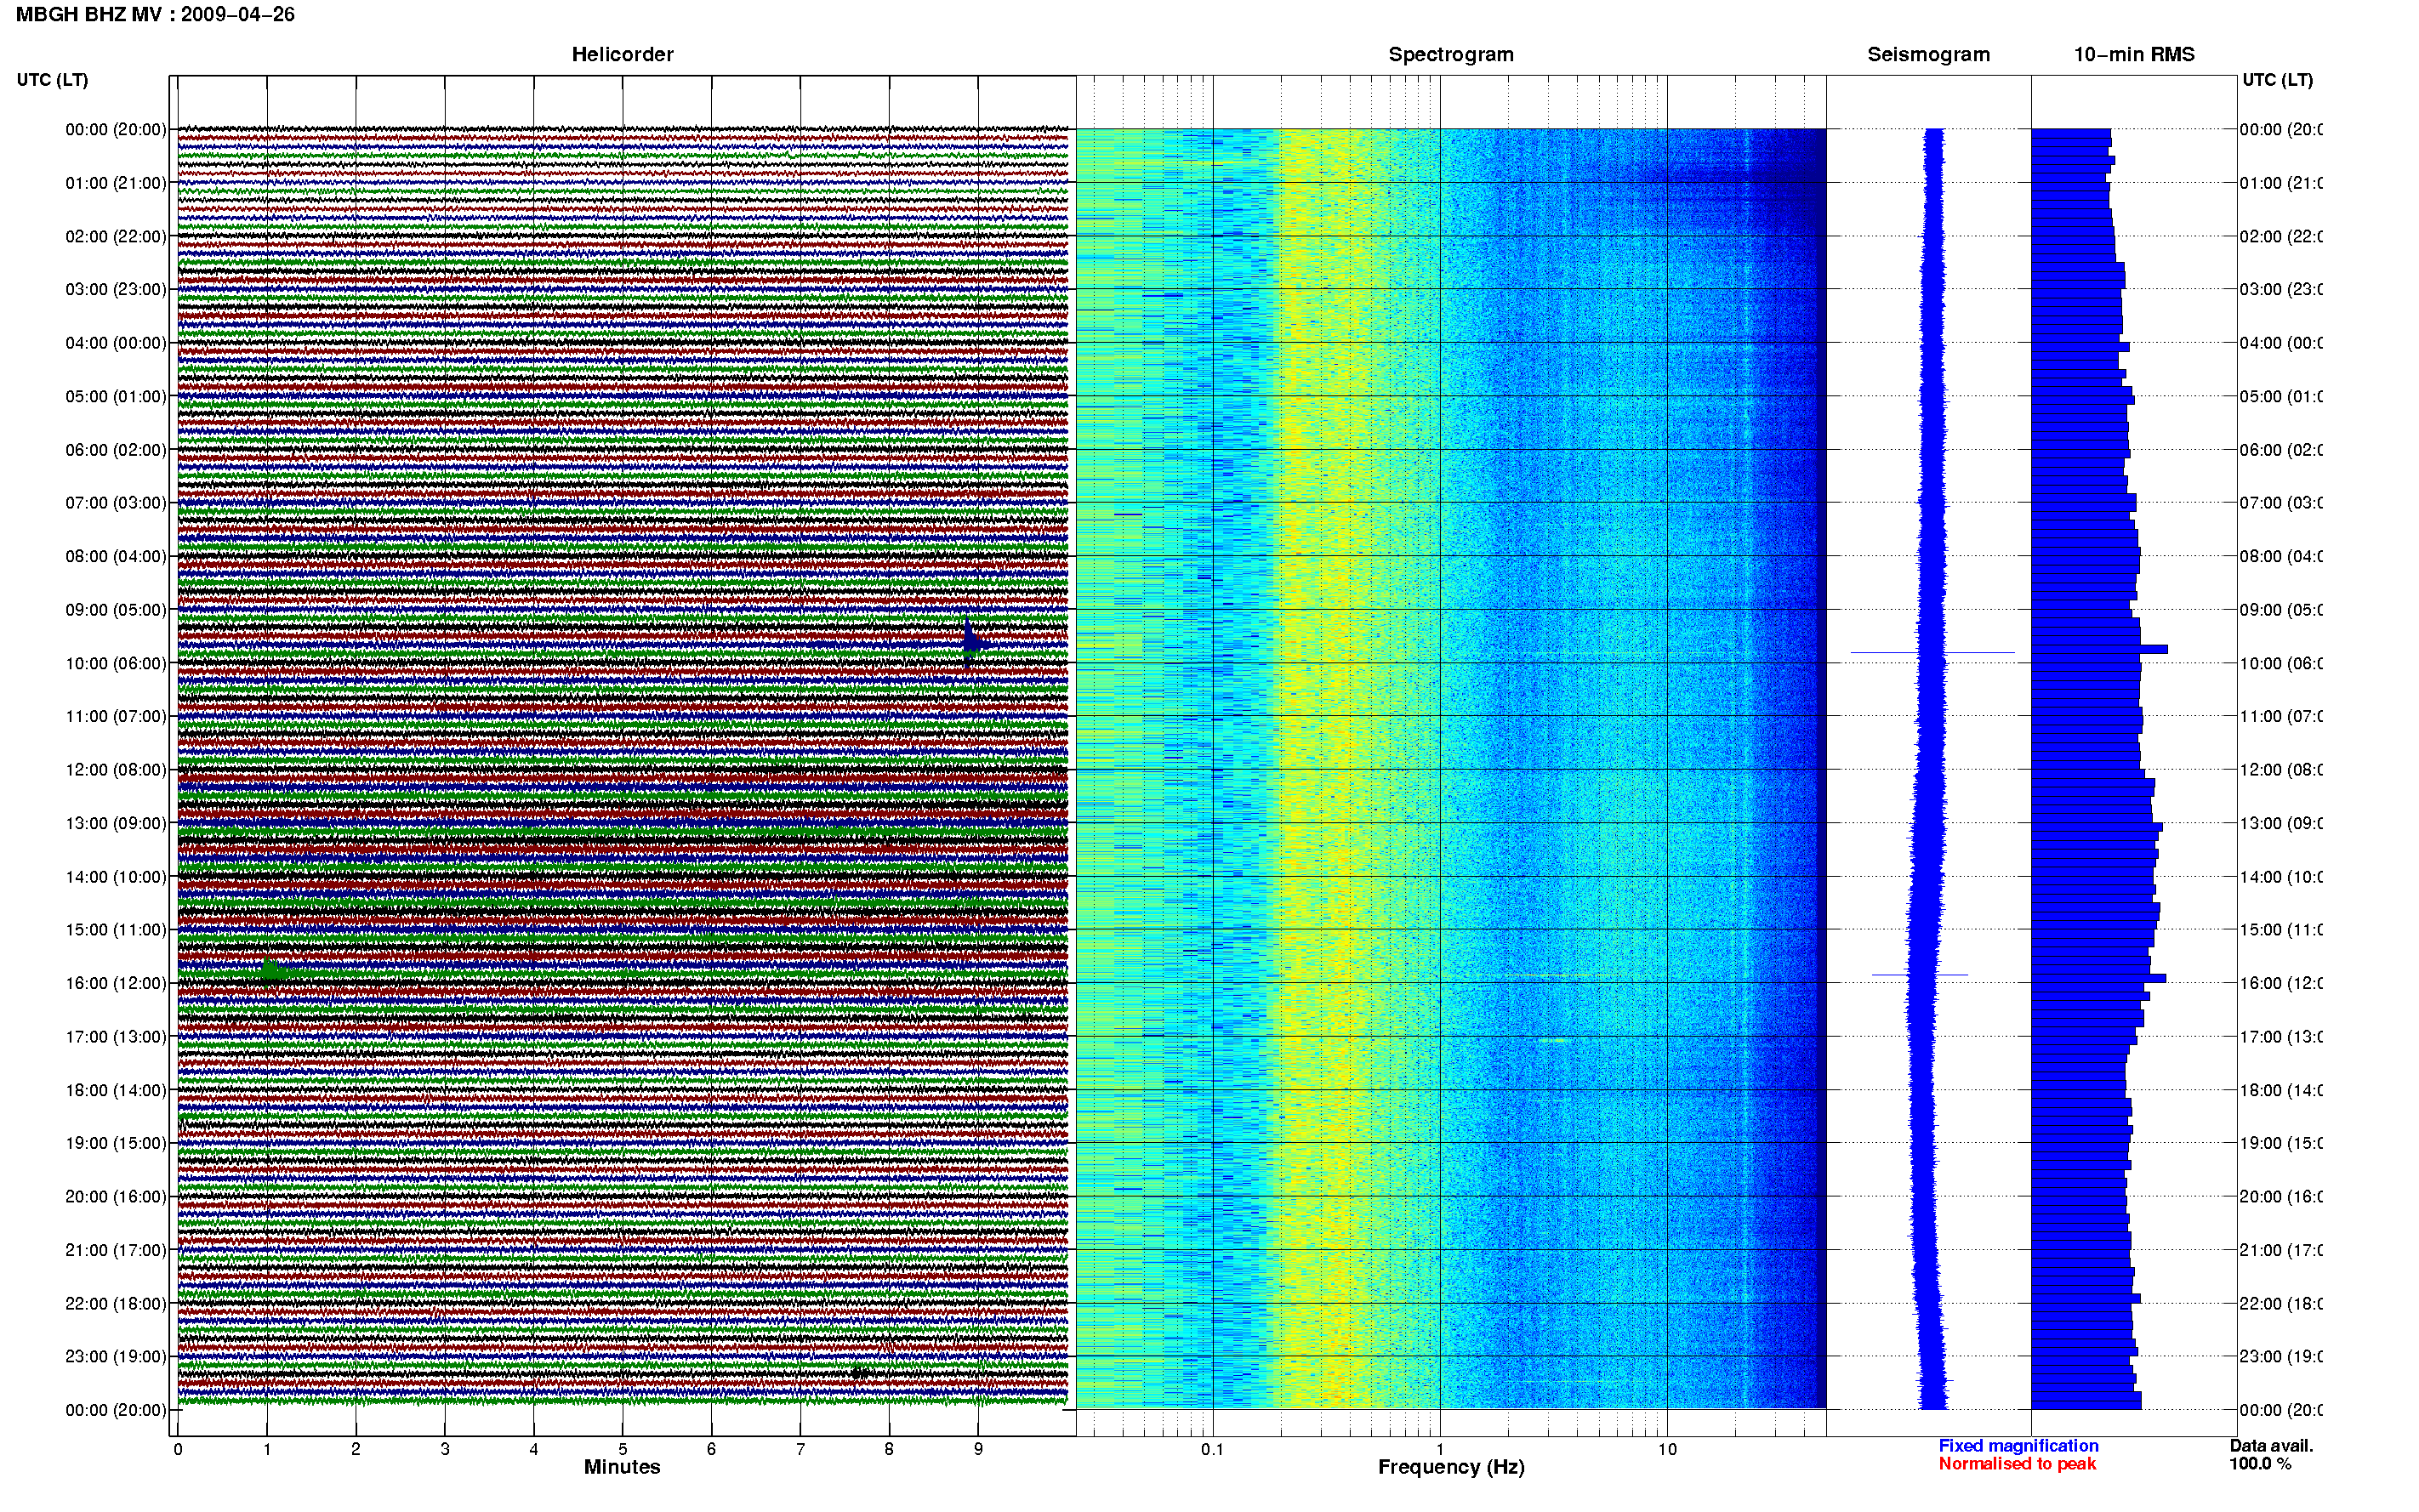Click the long seismogram spike just before 10:00
The image size is (2419, 1512).
point(1932,653)
